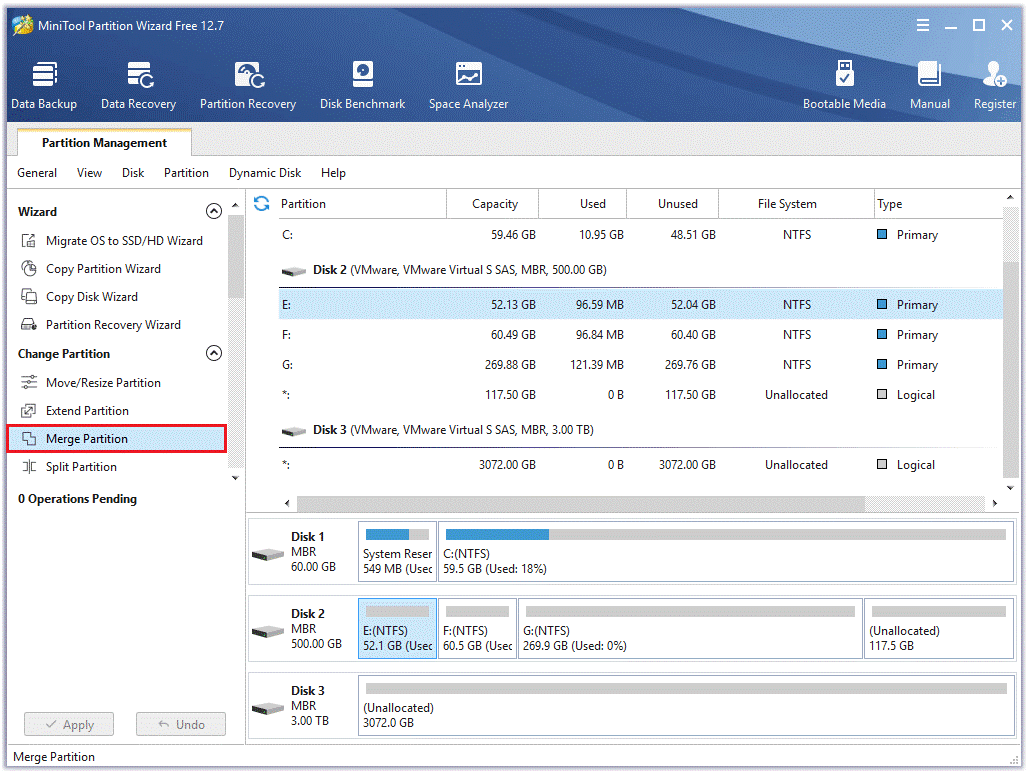
Task: Collapse the Wizard section
Action: click(213, 212)
